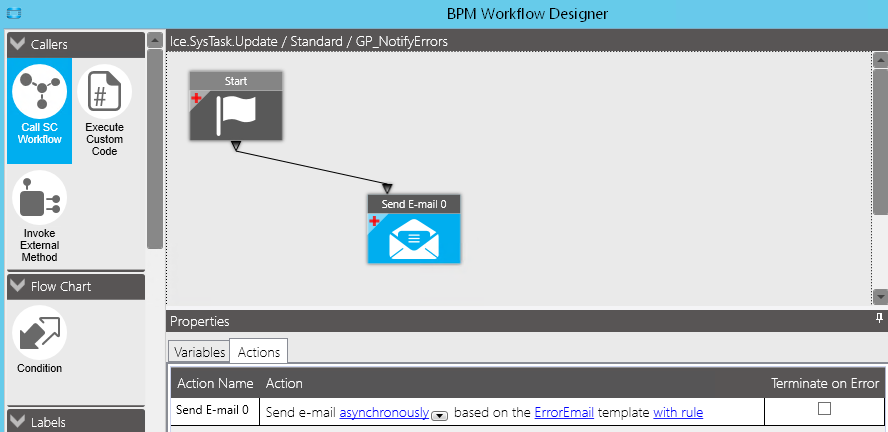Collapse the Callers section
This screenshot has height=432, width=888.
point(18,44)
